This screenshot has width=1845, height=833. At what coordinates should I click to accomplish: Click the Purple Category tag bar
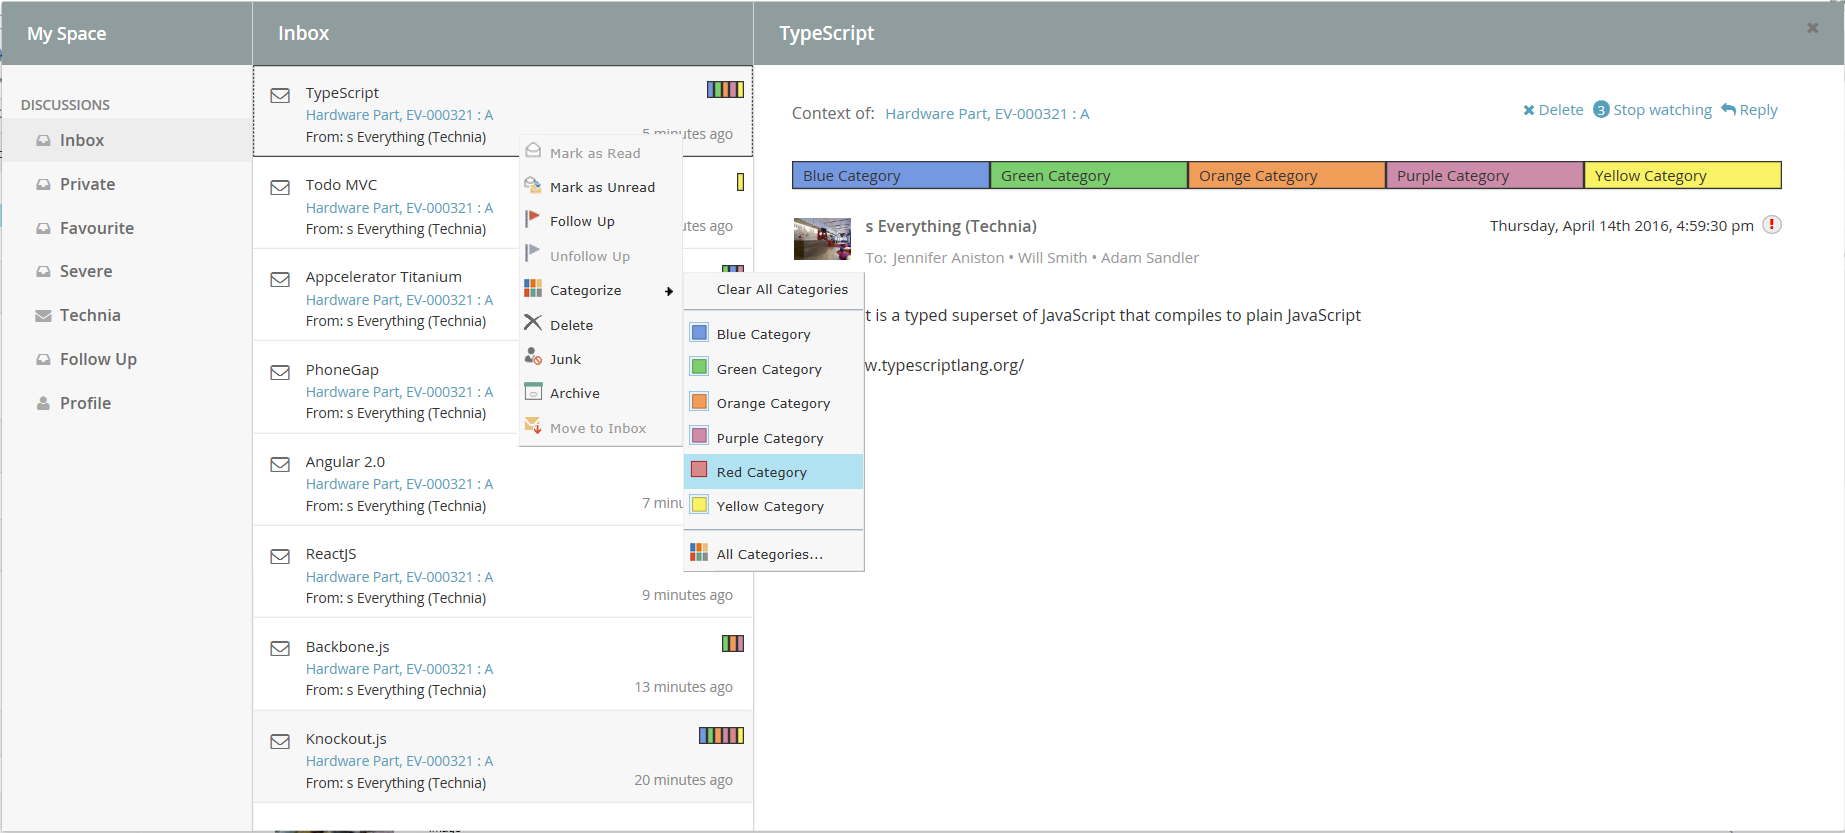1484,176
